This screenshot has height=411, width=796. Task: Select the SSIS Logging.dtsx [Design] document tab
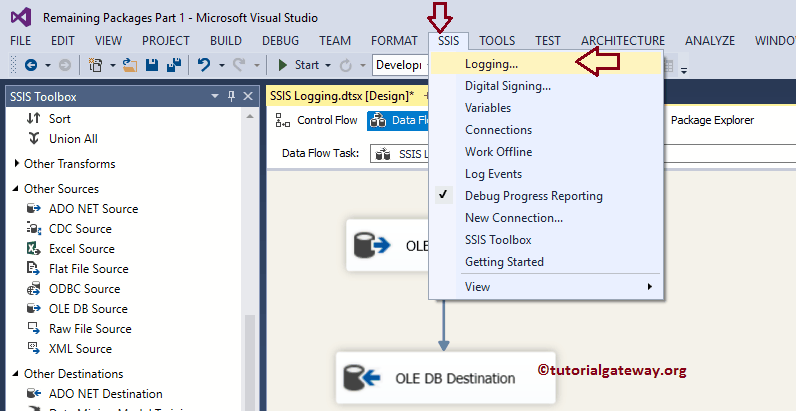pos(342,96)
